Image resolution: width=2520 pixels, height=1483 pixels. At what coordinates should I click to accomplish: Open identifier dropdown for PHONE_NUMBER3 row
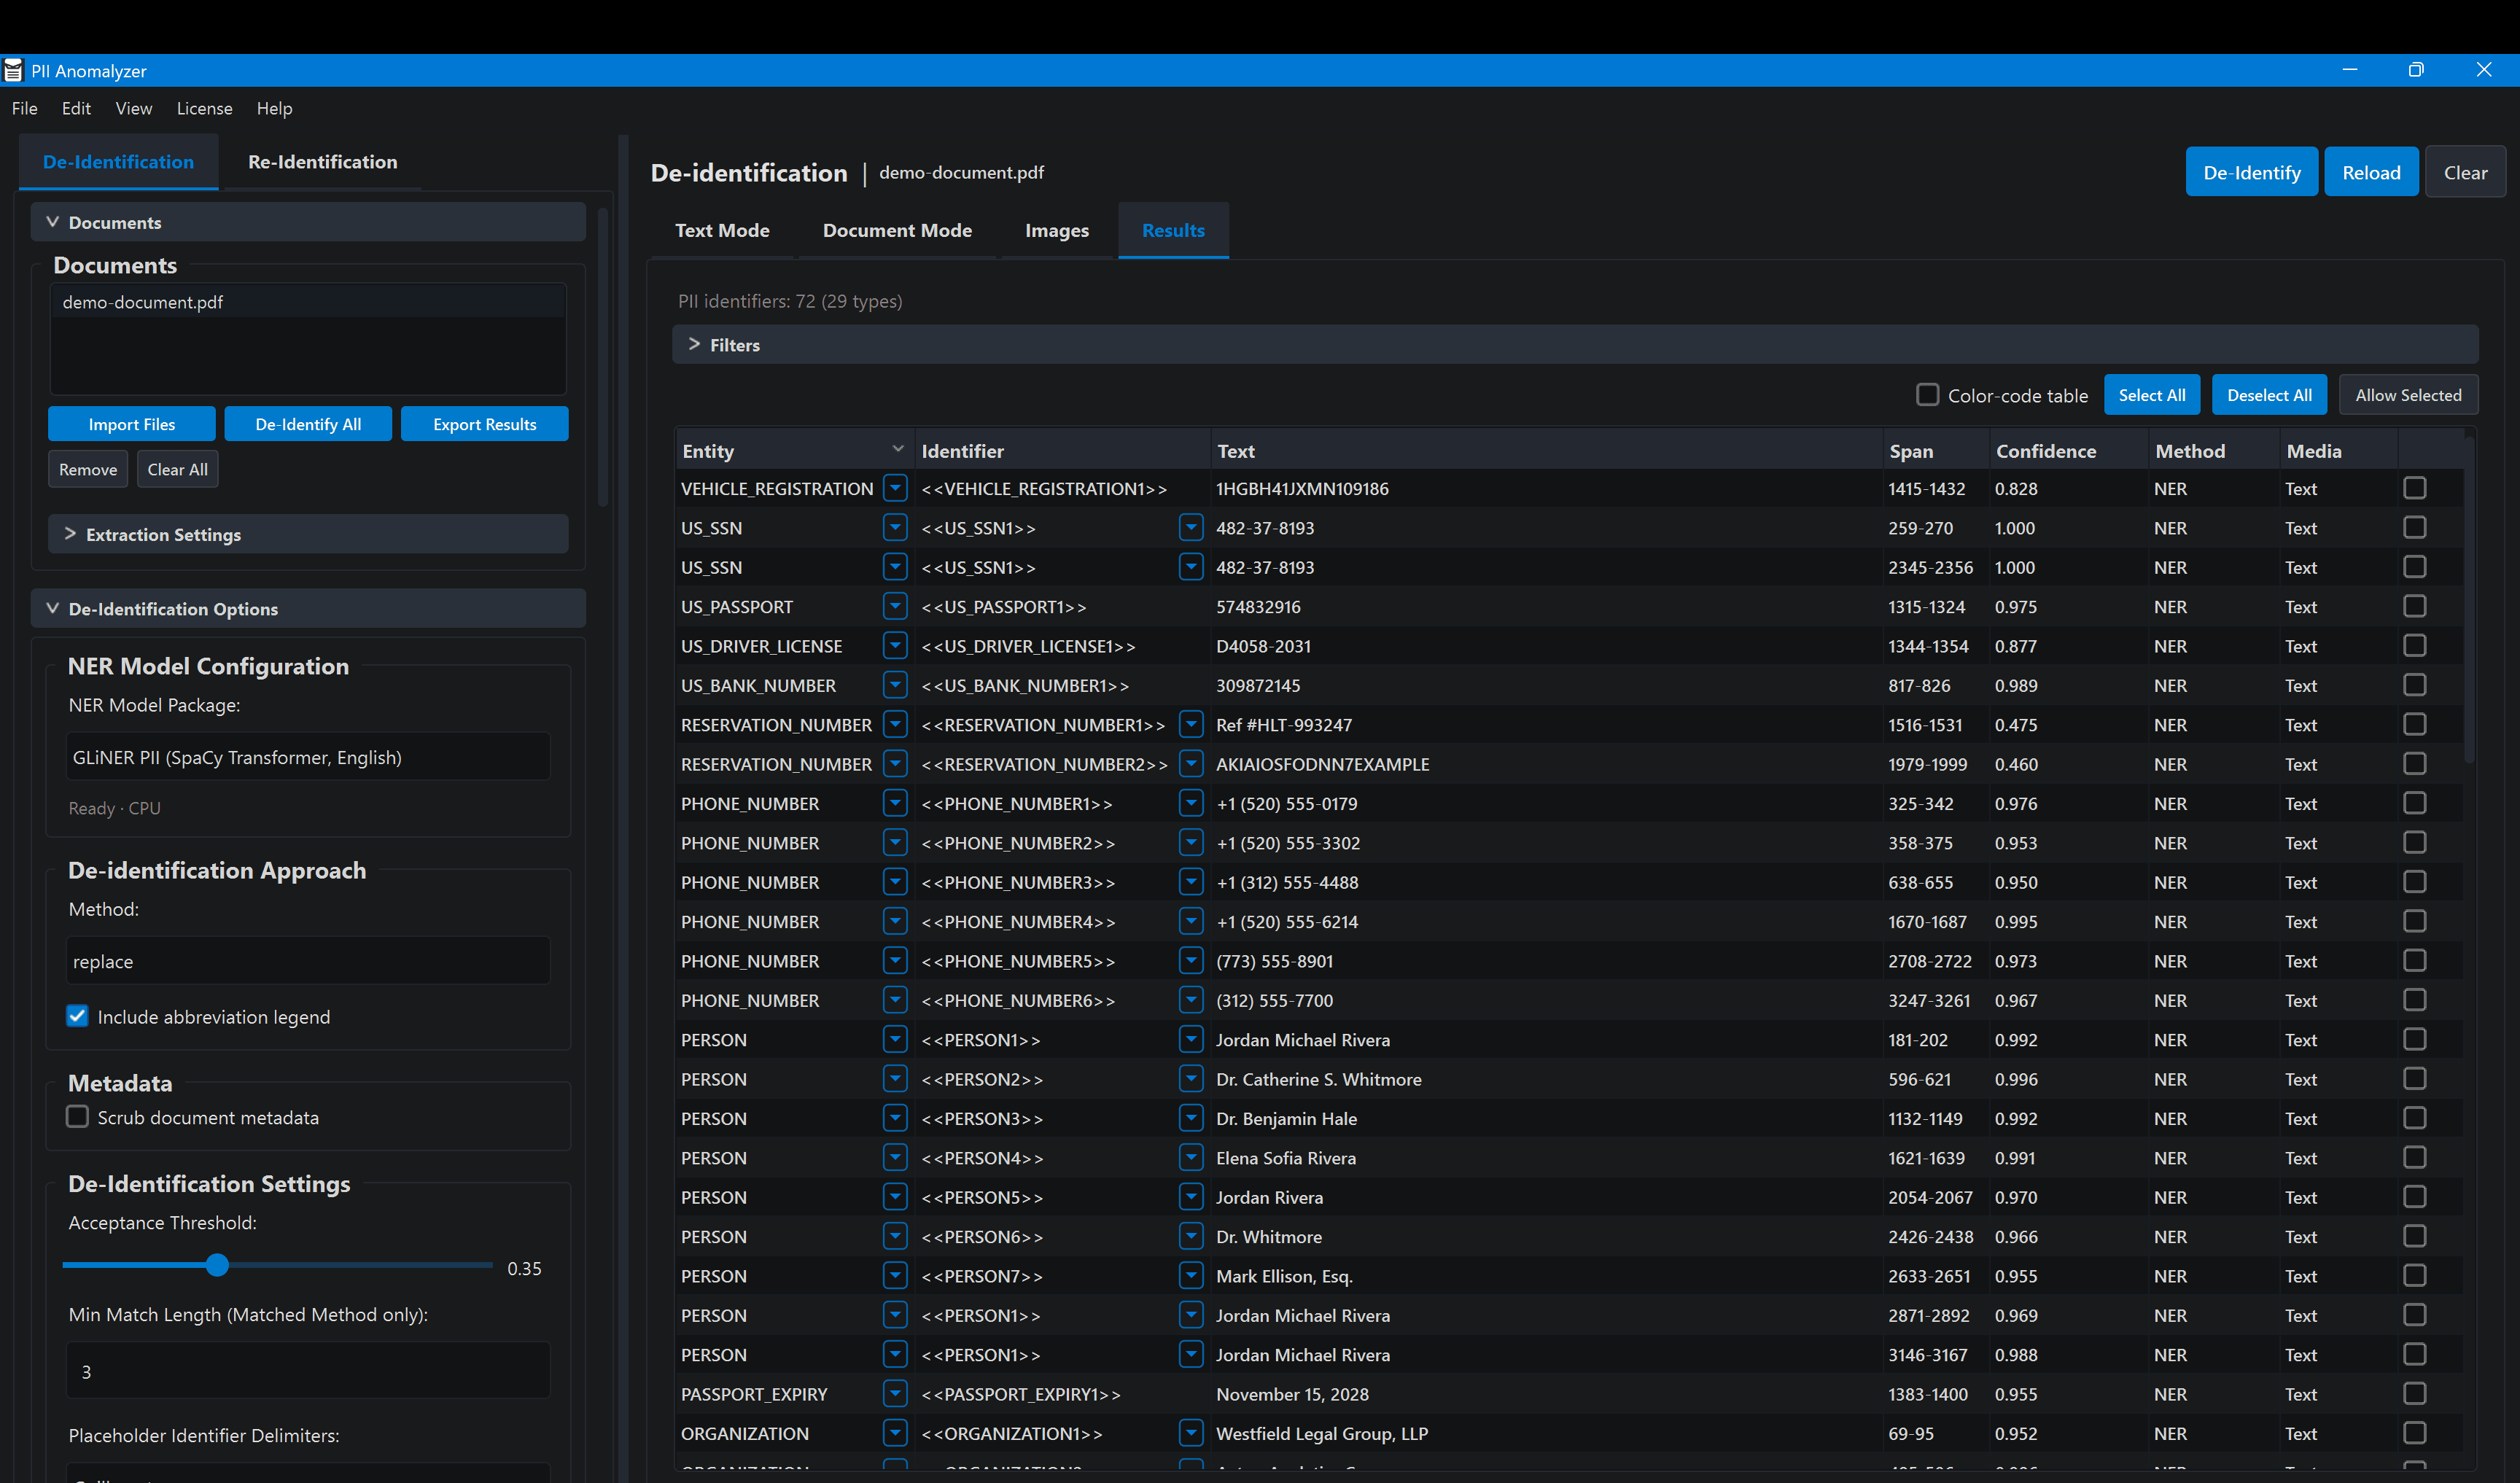tap(1190, 882)
